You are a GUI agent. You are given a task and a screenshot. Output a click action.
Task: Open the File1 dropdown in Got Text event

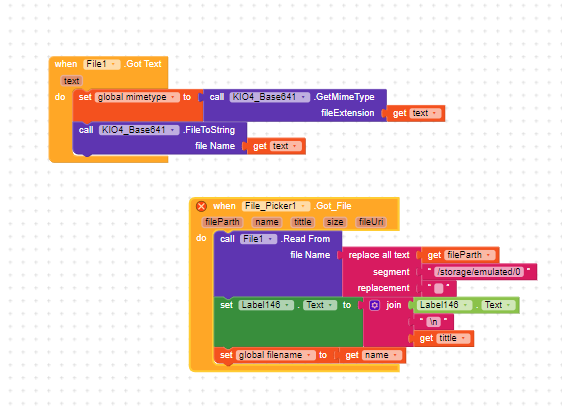coord(102,64)
